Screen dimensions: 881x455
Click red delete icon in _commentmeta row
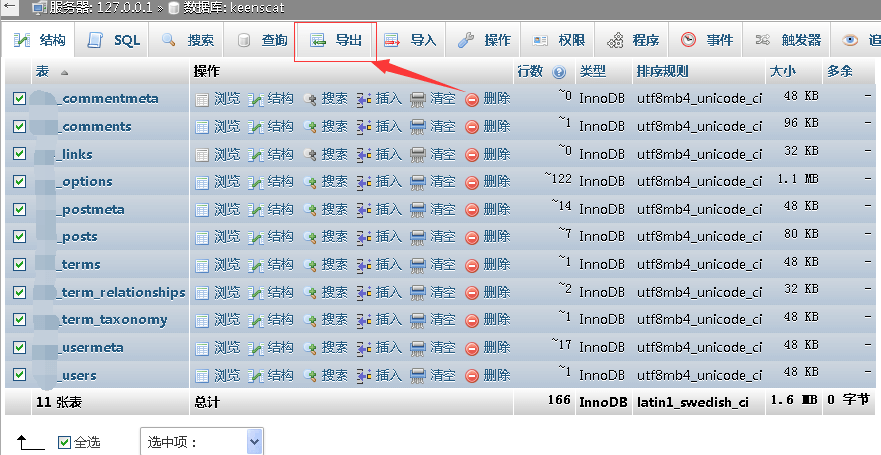tap(472, 100)
